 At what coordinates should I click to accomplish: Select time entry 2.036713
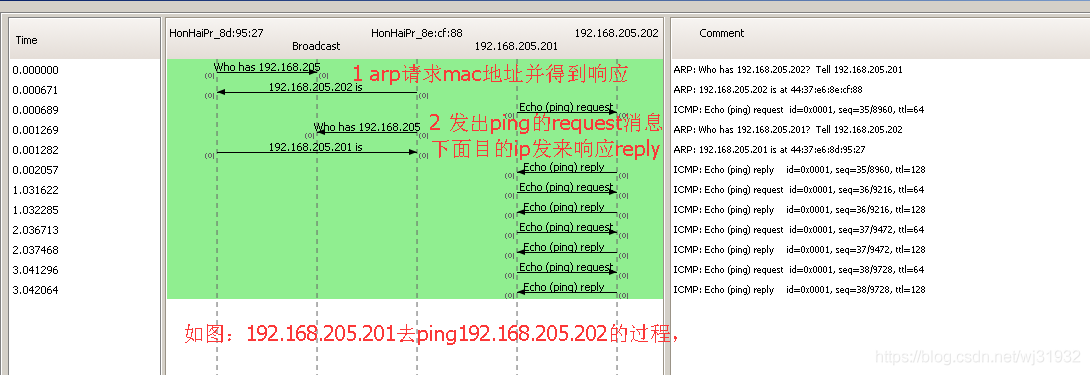35,230
